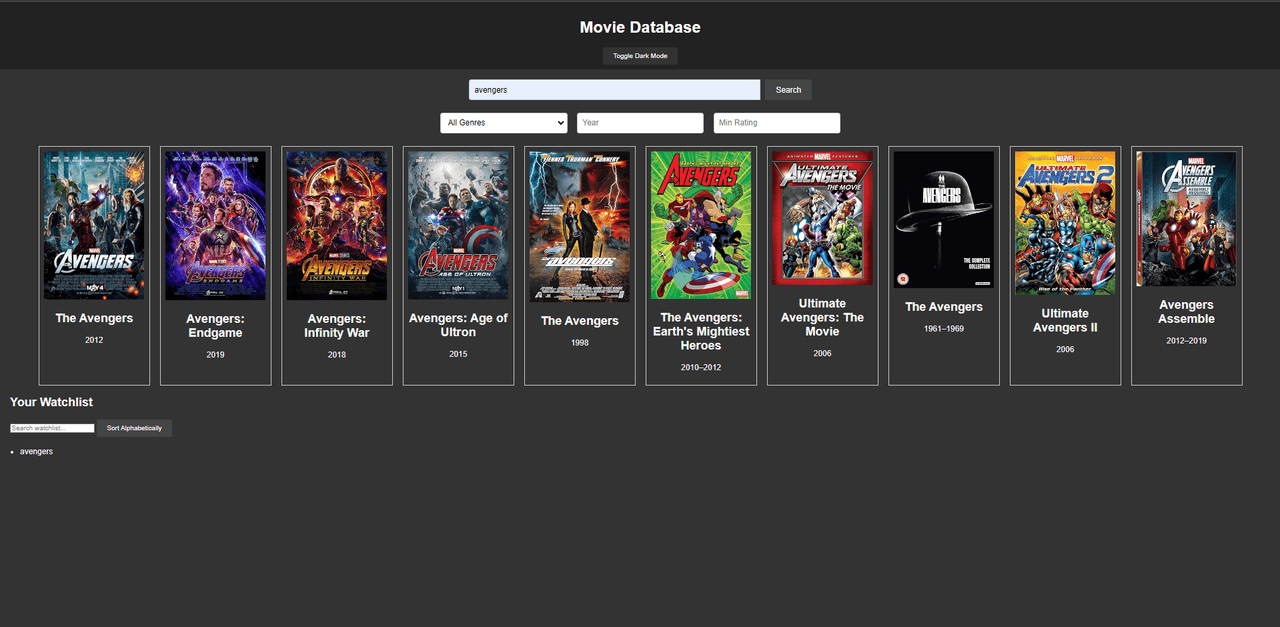Image resolution: width=1280 pixels, height=627 pixels.
Task: Select the Avengers: Infinity War poster
Action: click(x=337, y=225)
